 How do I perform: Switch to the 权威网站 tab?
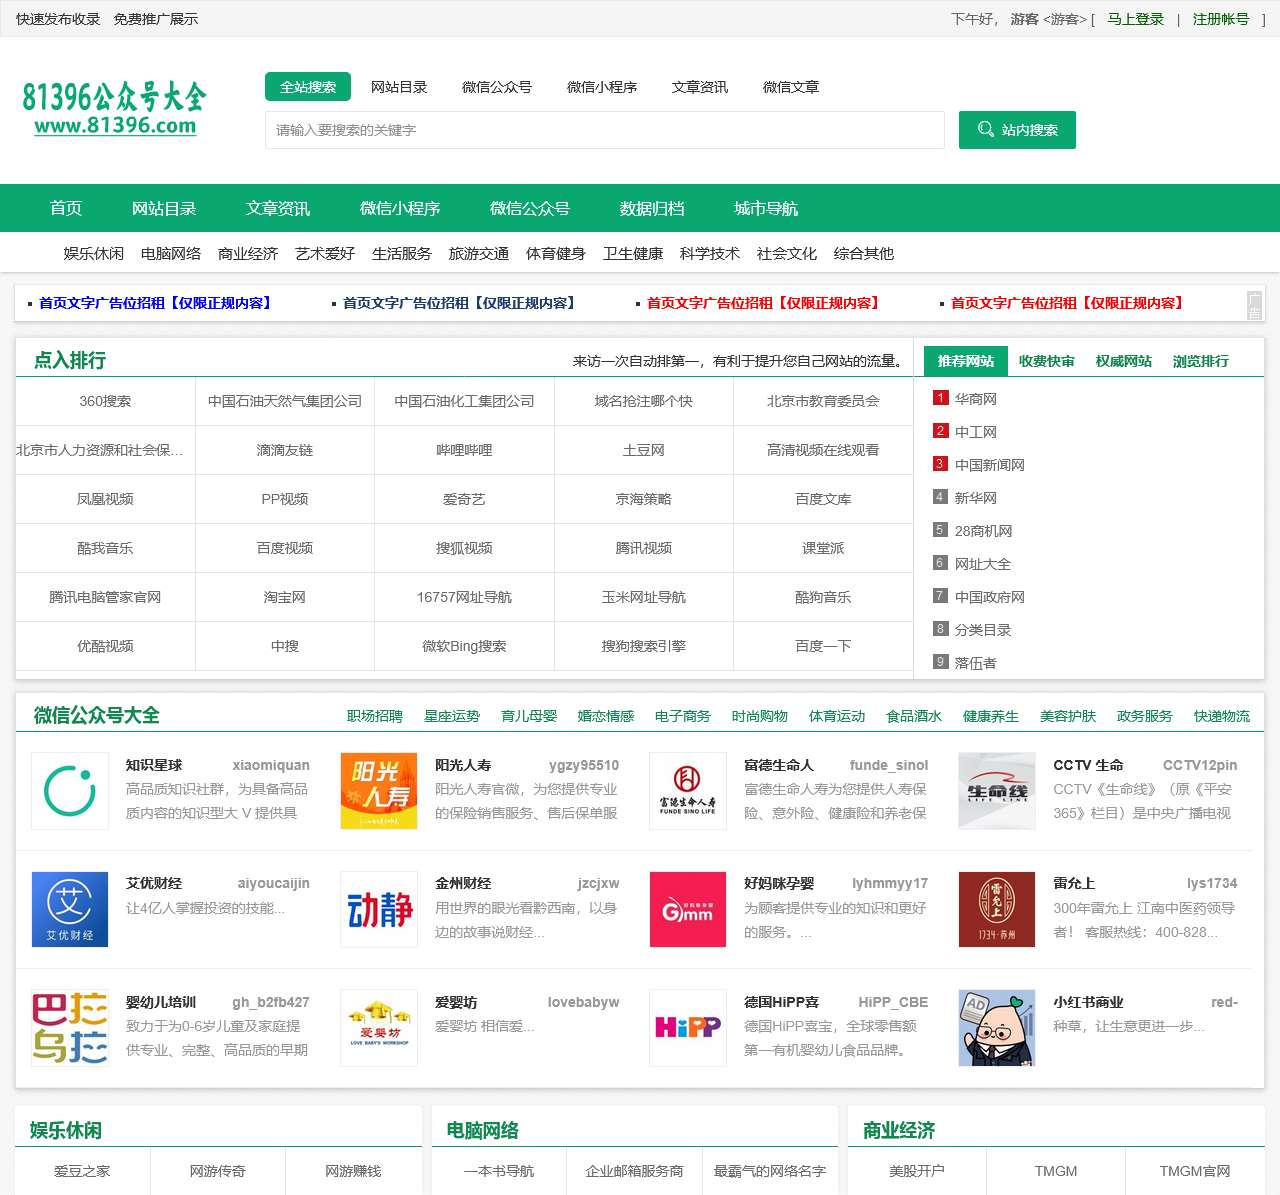[1124, 361]
